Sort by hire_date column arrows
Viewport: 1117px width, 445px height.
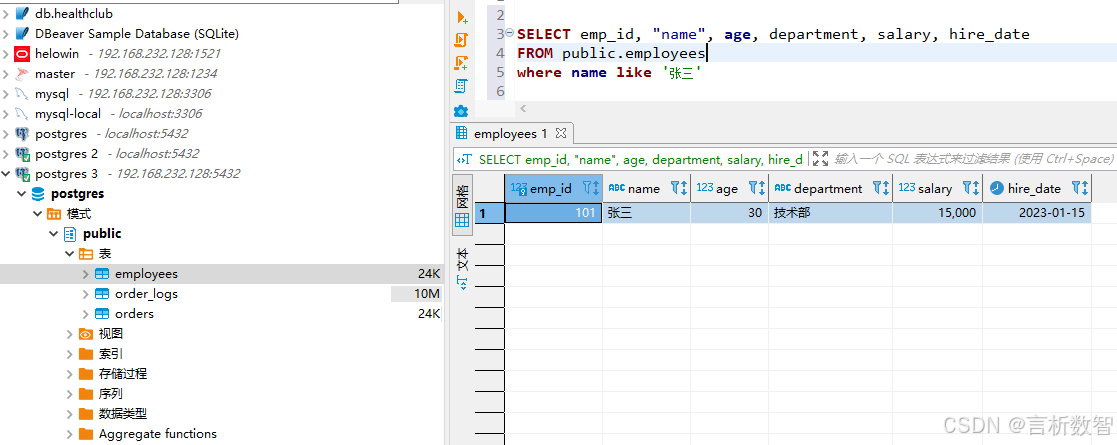1085,188
